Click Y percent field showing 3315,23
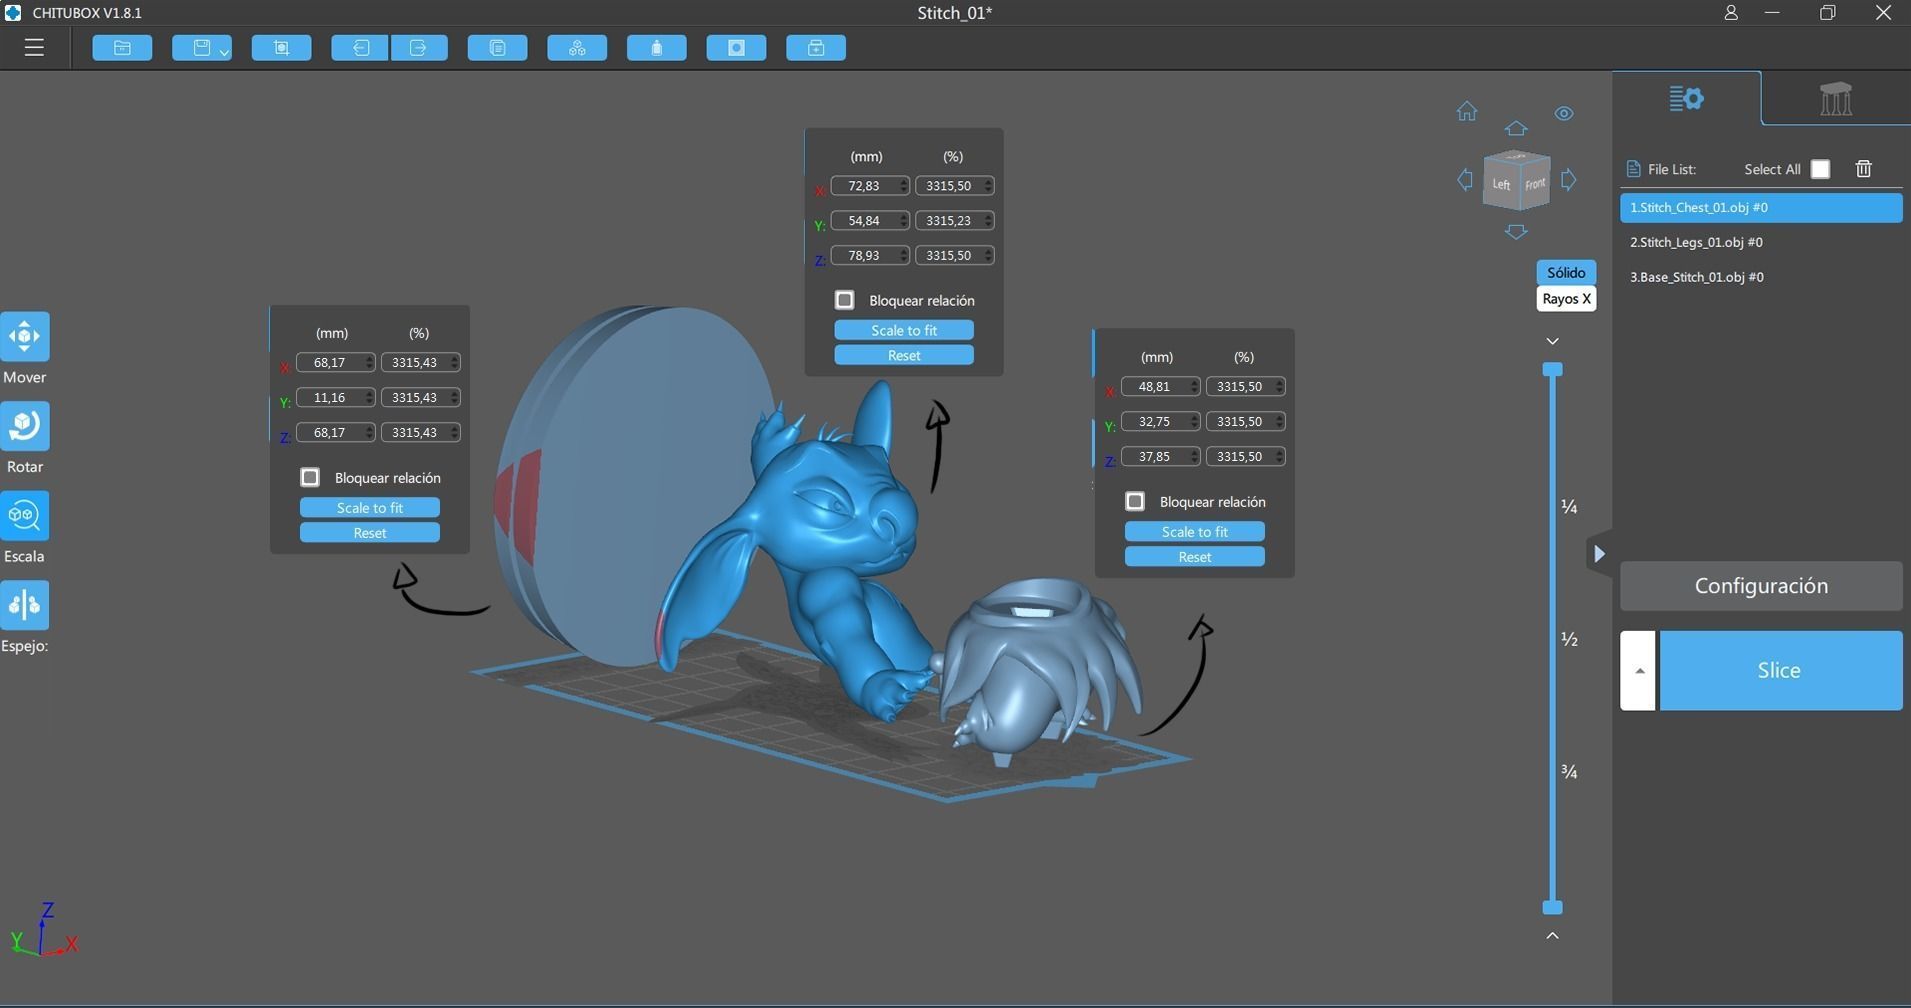This screenshot has height=1008, width=1911. [954, 220]
